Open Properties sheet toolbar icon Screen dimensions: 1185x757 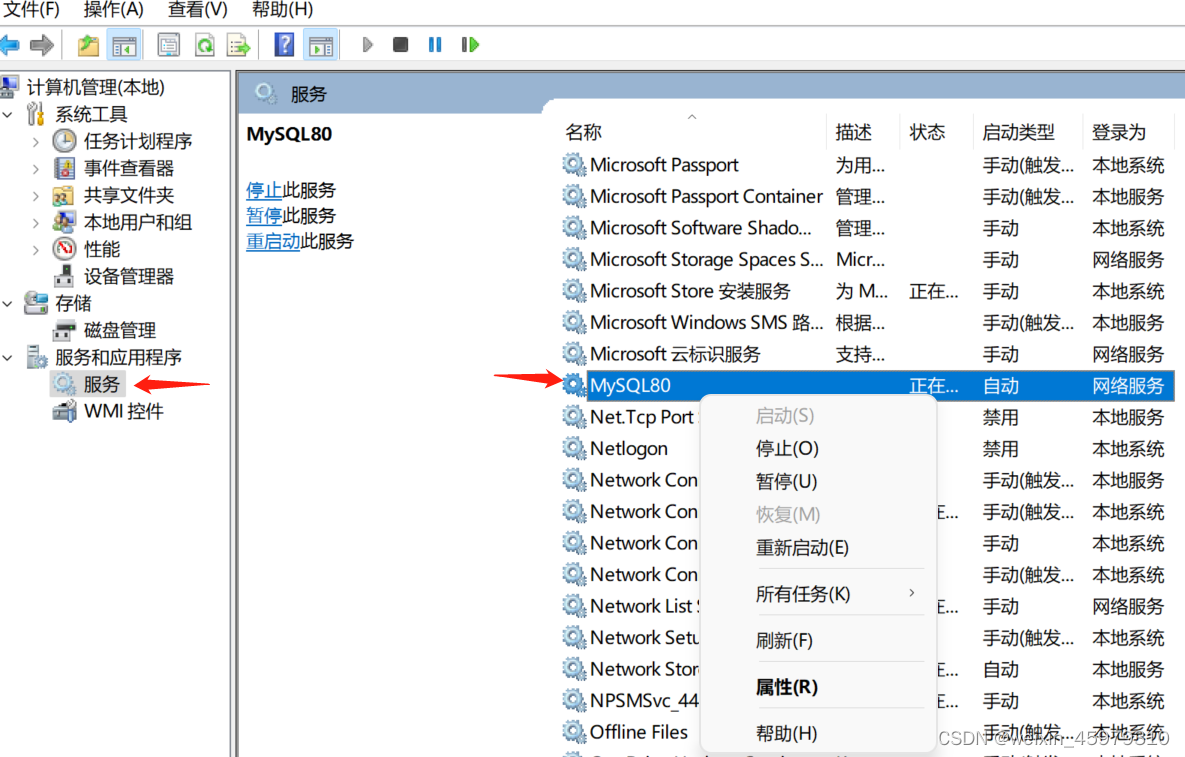pos(169,45)
